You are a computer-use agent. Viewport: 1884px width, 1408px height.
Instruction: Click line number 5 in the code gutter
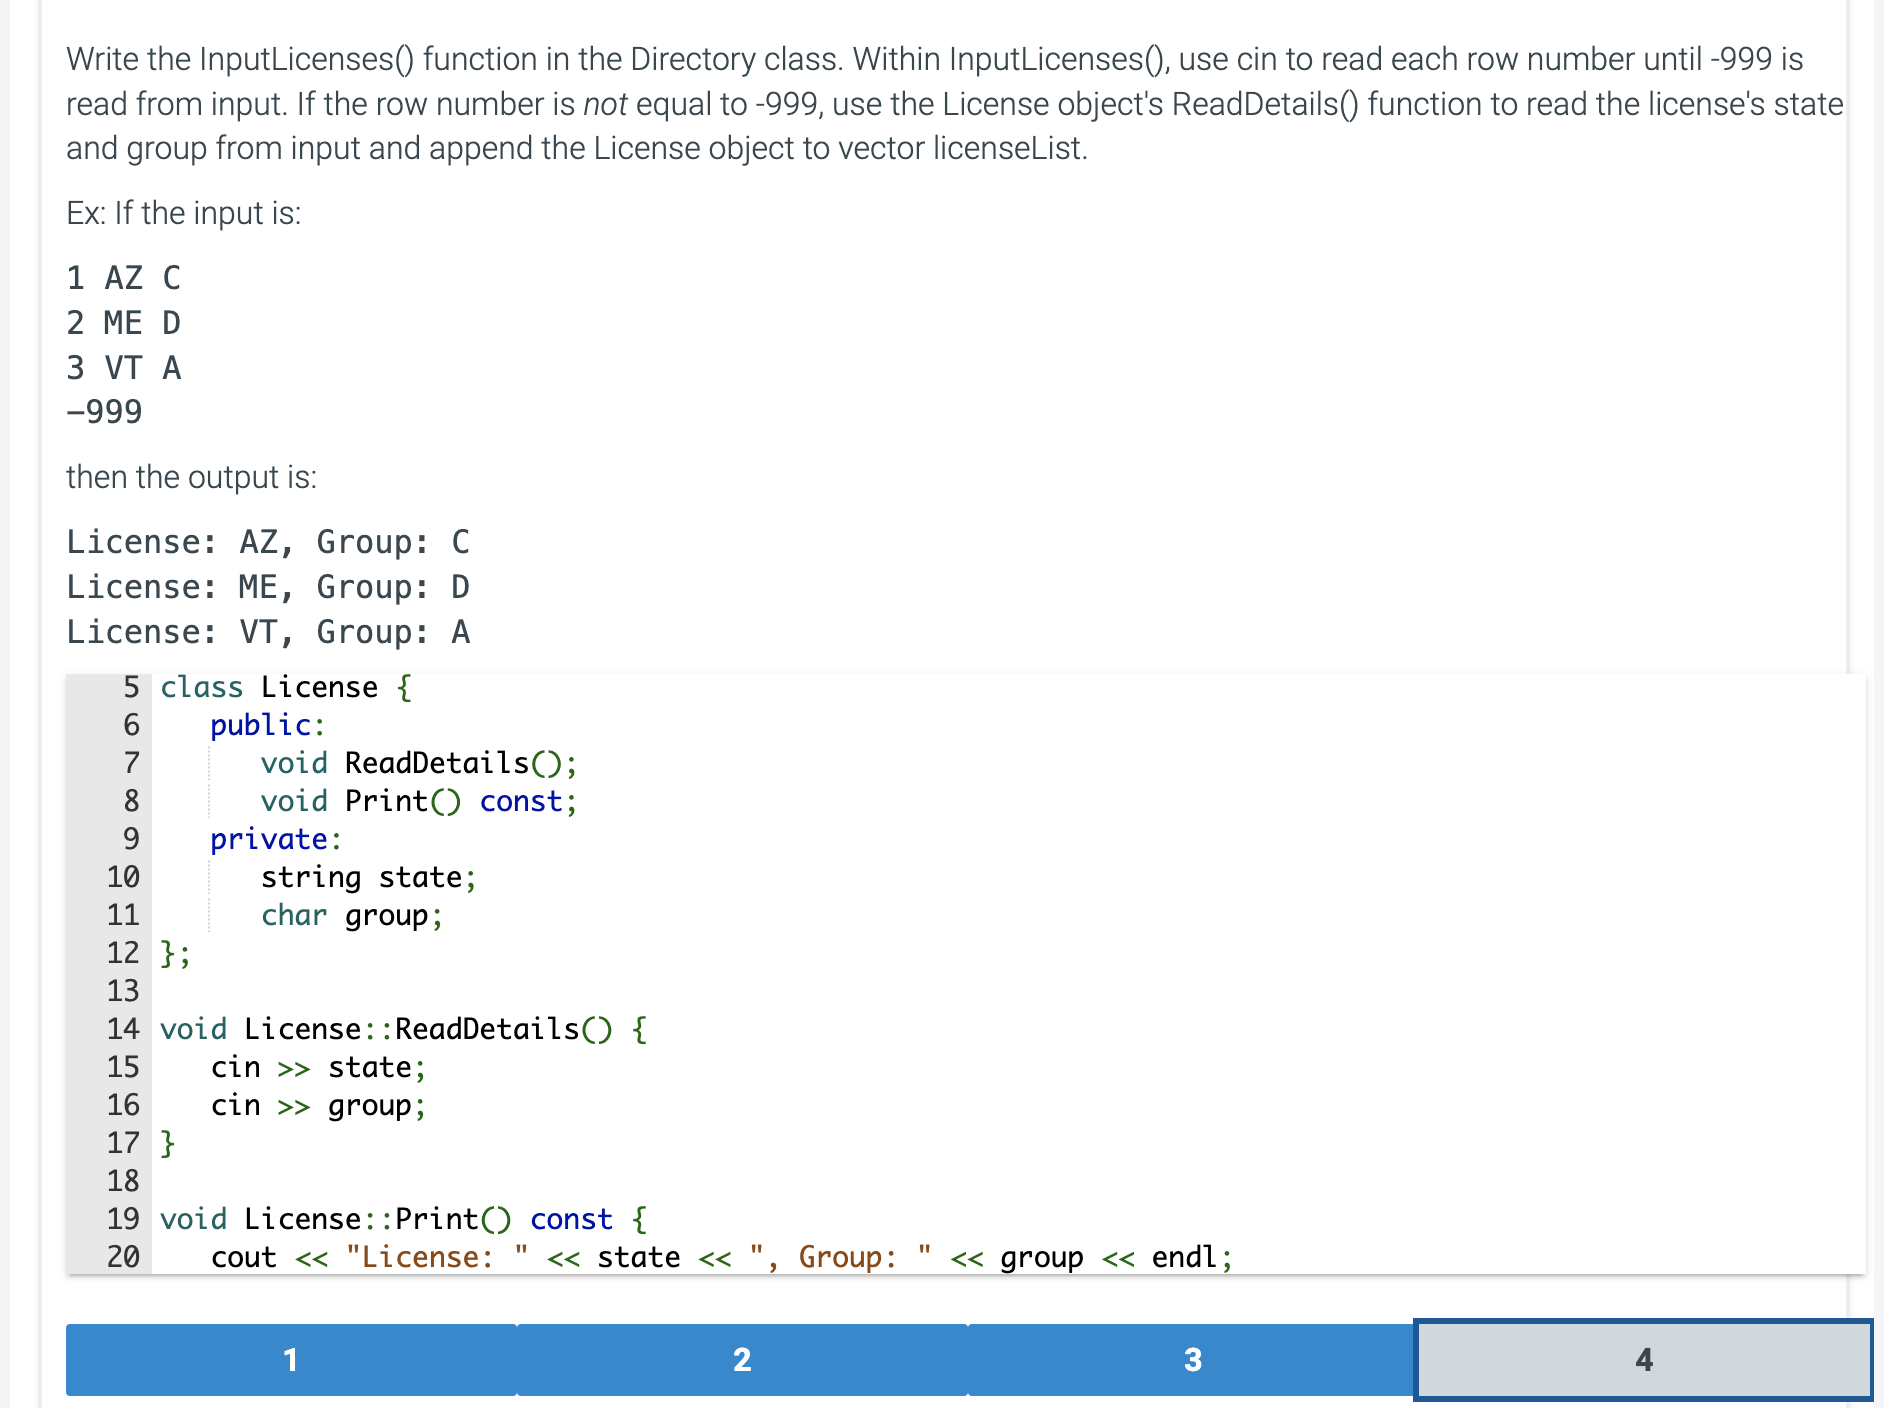pos(129,687)
